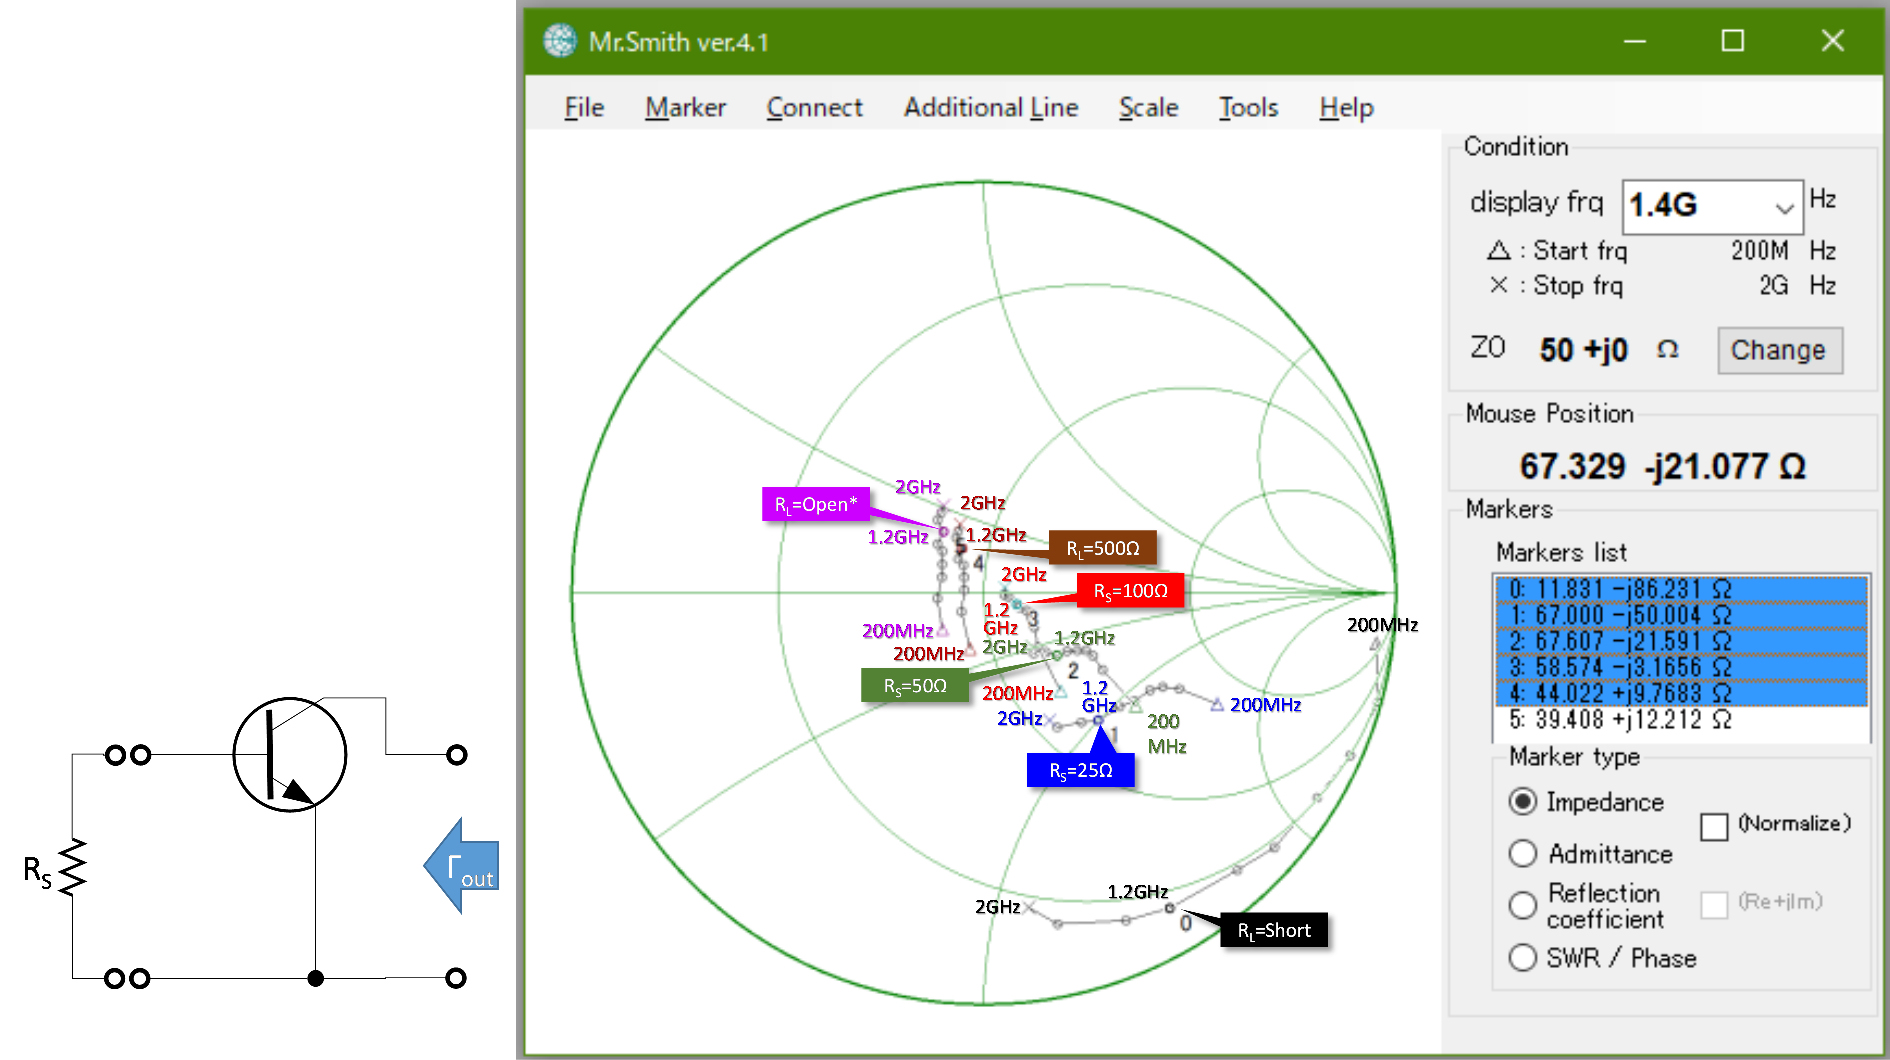Click the brown RL=500Ω label
Image resolution: width=1890 pixels, height=1060 pixels.
pos(1102,548)
